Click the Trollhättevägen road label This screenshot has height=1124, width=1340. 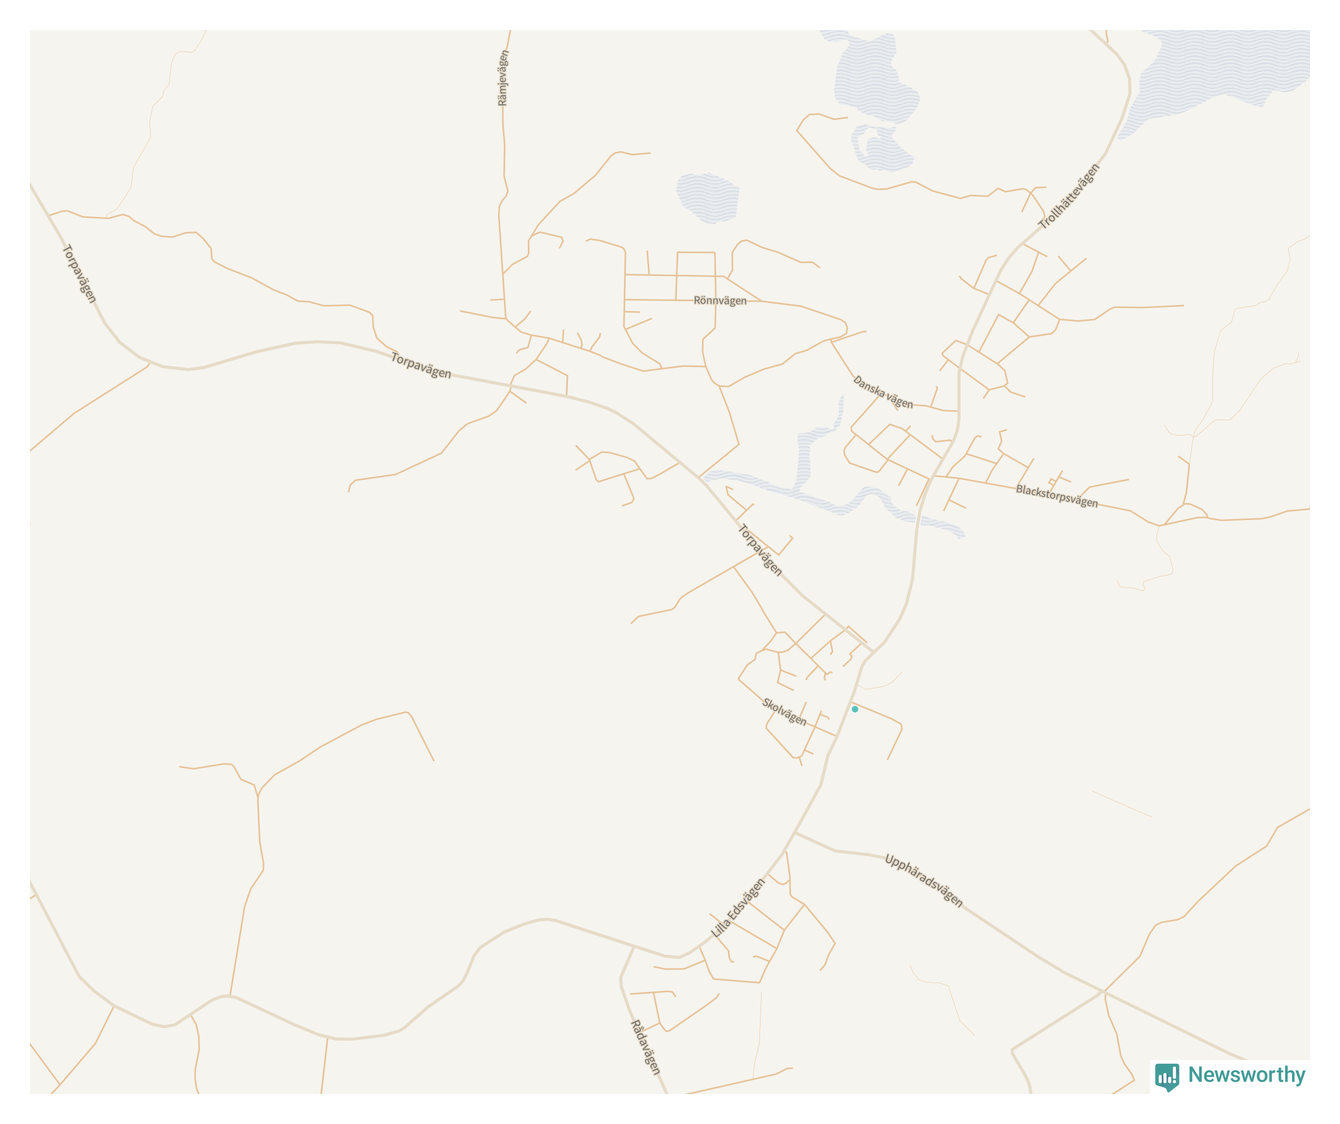(1069, 197)
